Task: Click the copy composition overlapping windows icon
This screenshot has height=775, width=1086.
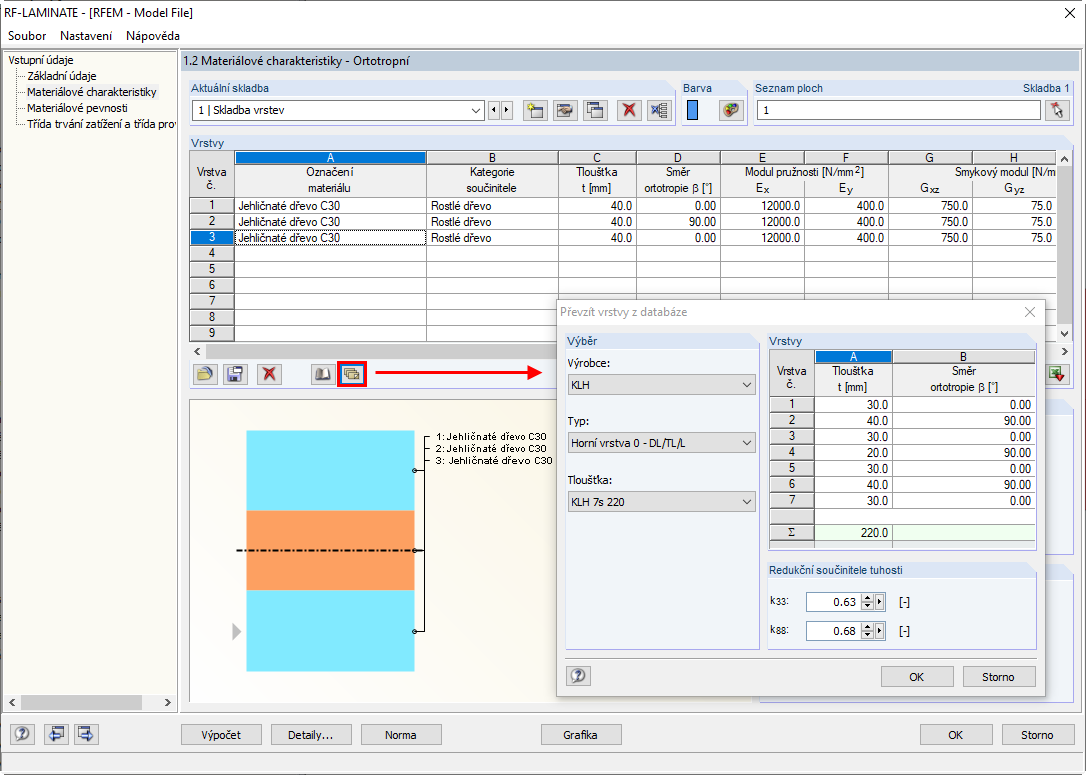Action: click(x=596, y=110)
